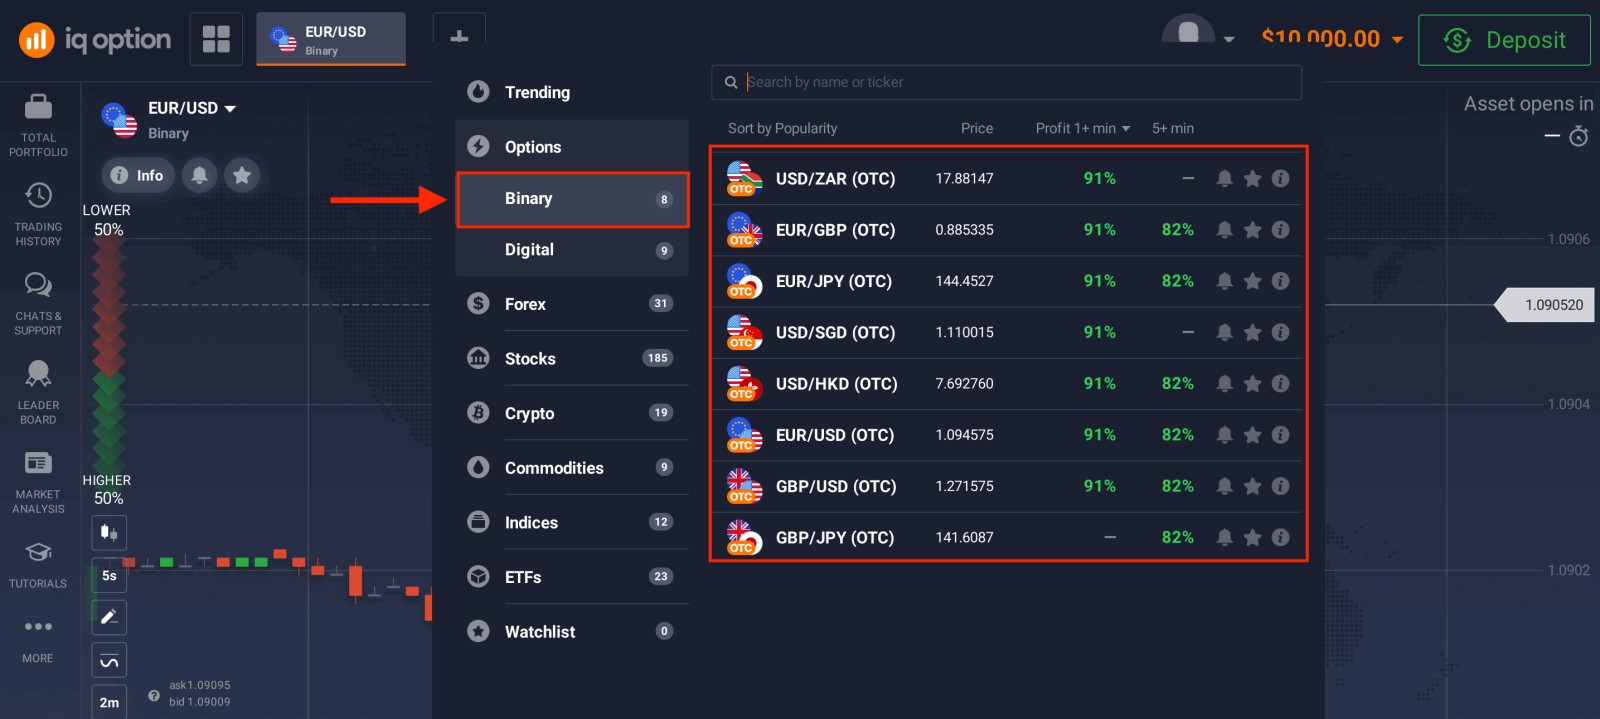Show info for EUR/JPY (OTC)
The height and width of the screenshot is (719, 1600).
coord(1280,281)
